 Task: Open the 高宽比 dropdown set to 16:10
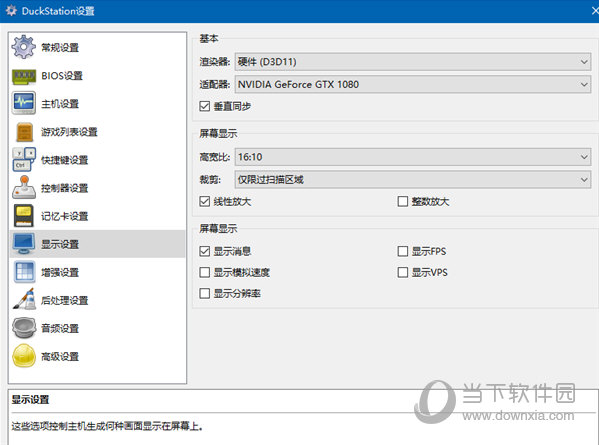coord(413,157)
